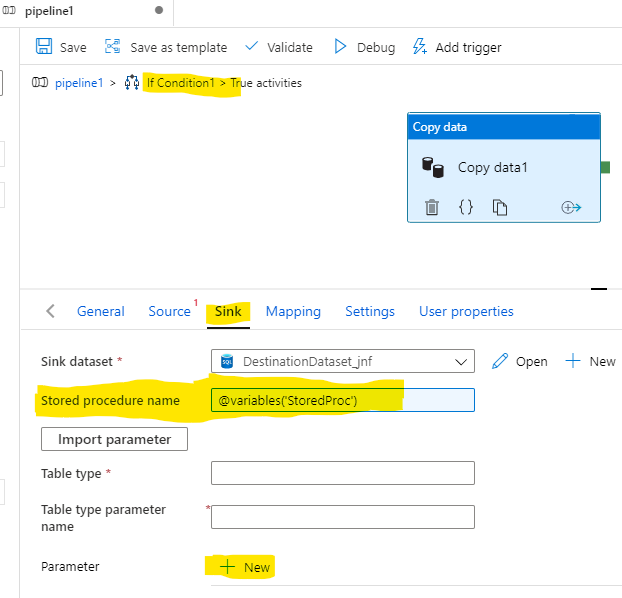Click the Save disk icon
The image size is (622, 598).
[x=44, y=46]
